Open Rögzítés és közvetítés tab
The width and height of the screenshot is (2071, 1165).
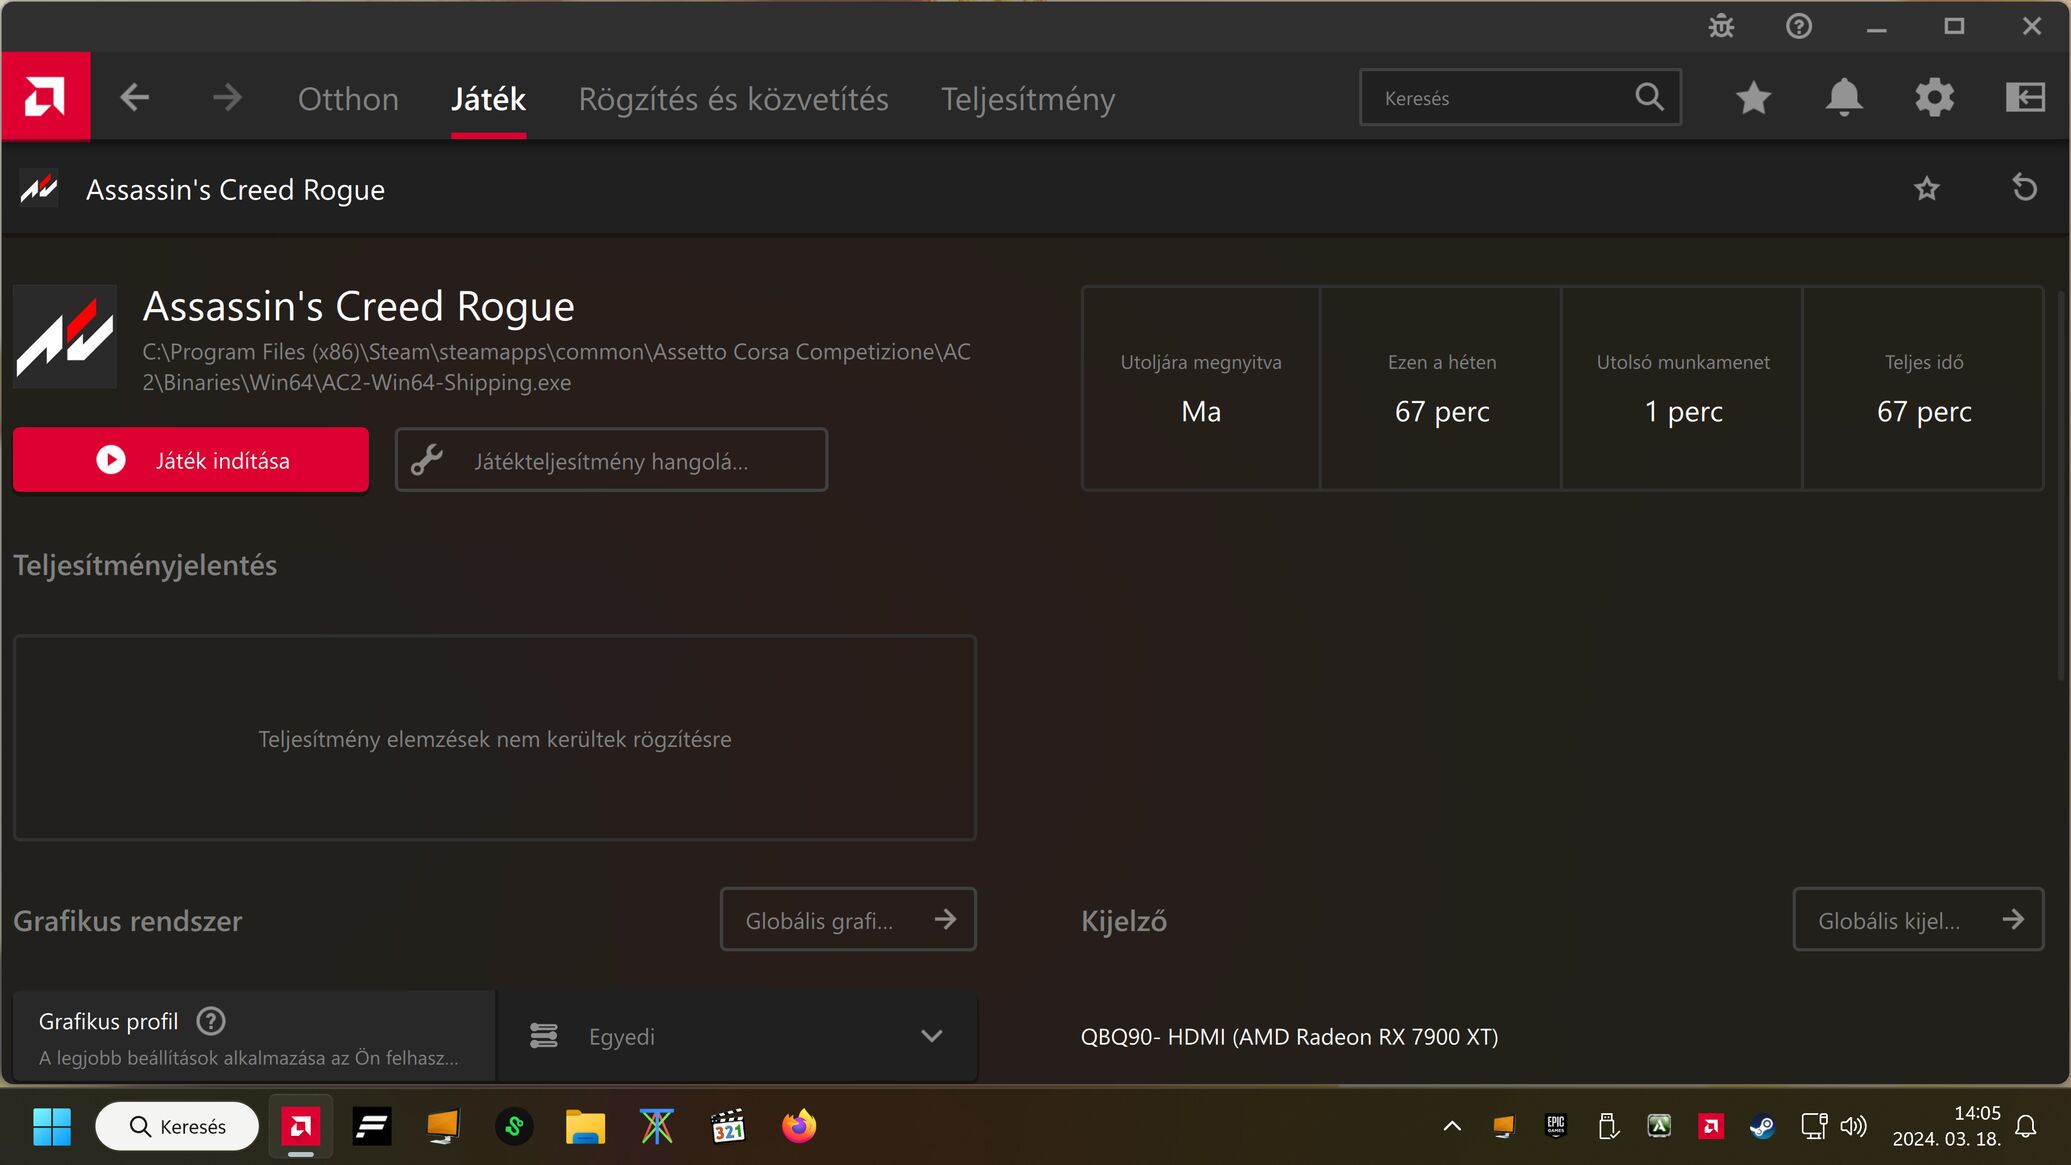(733, 99)
